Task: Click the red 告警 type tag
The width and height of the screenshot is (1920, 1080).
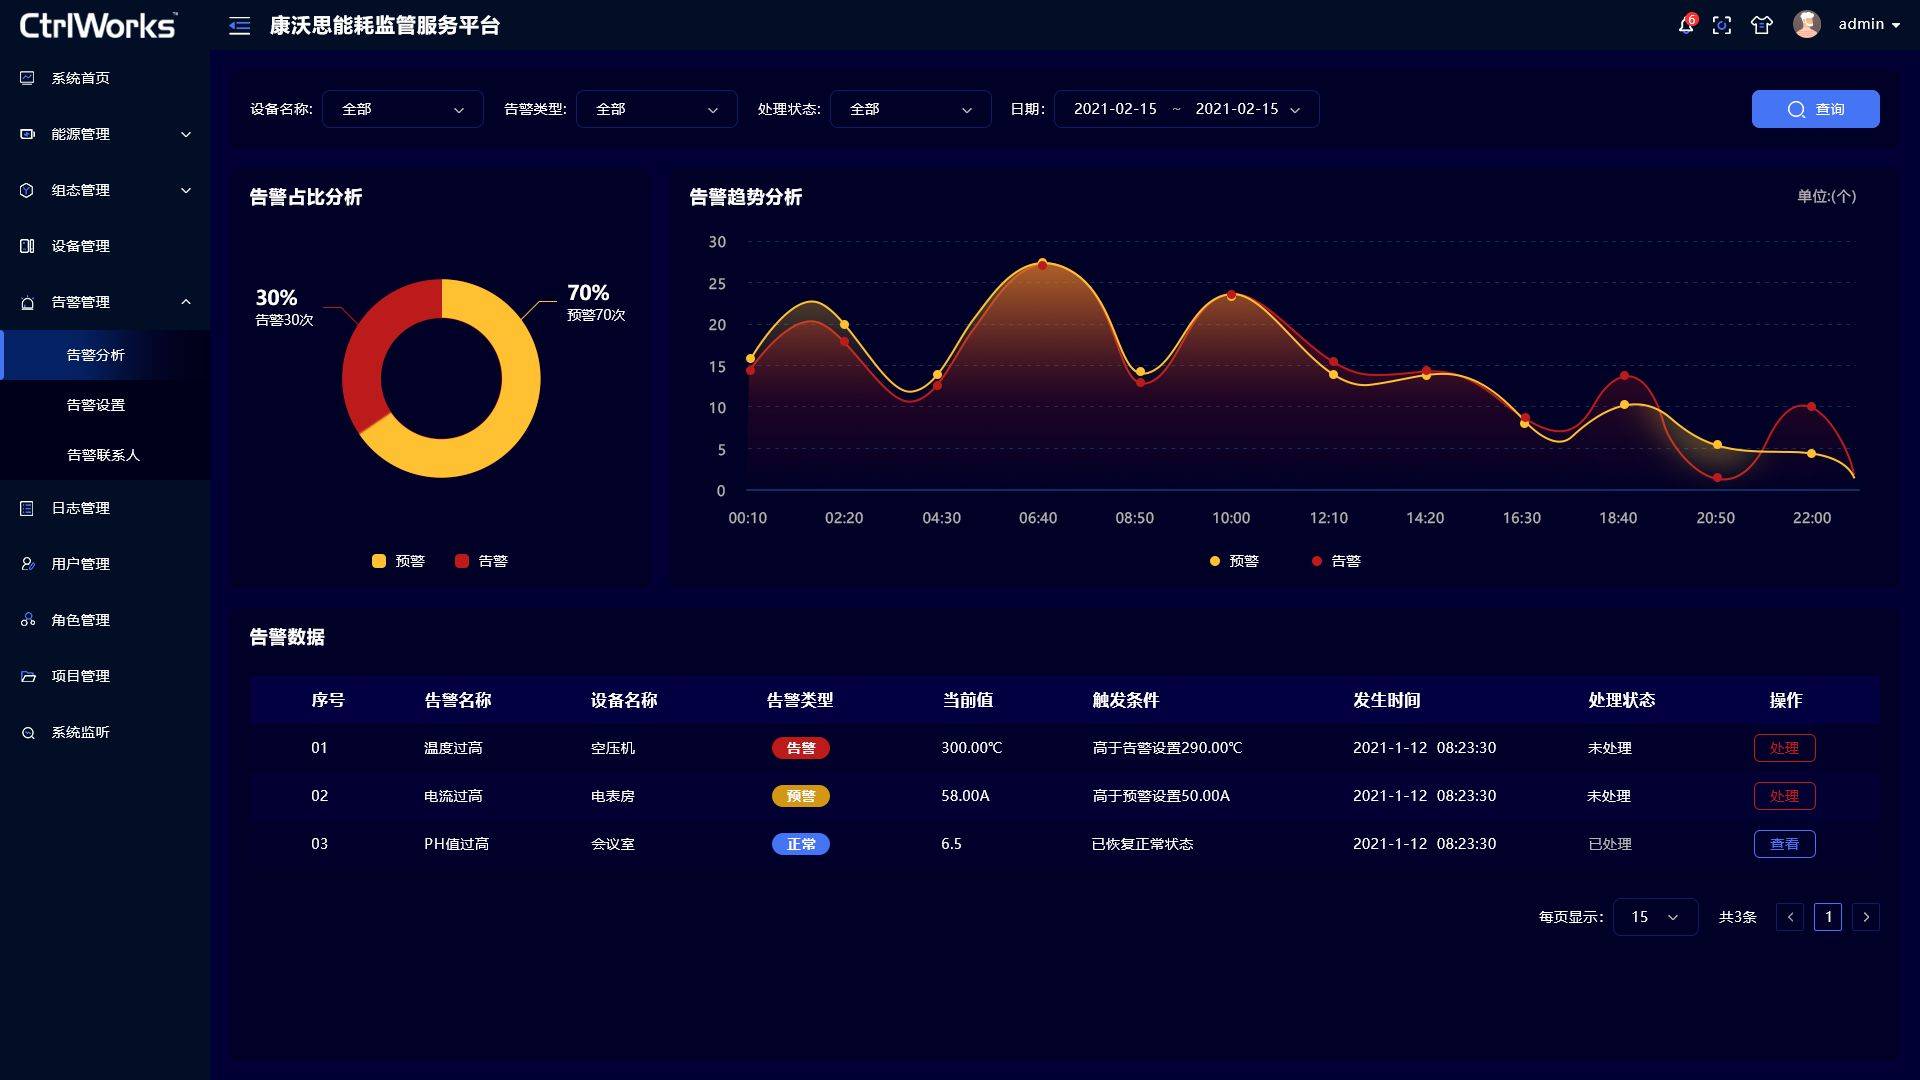Action: [800, 748]
